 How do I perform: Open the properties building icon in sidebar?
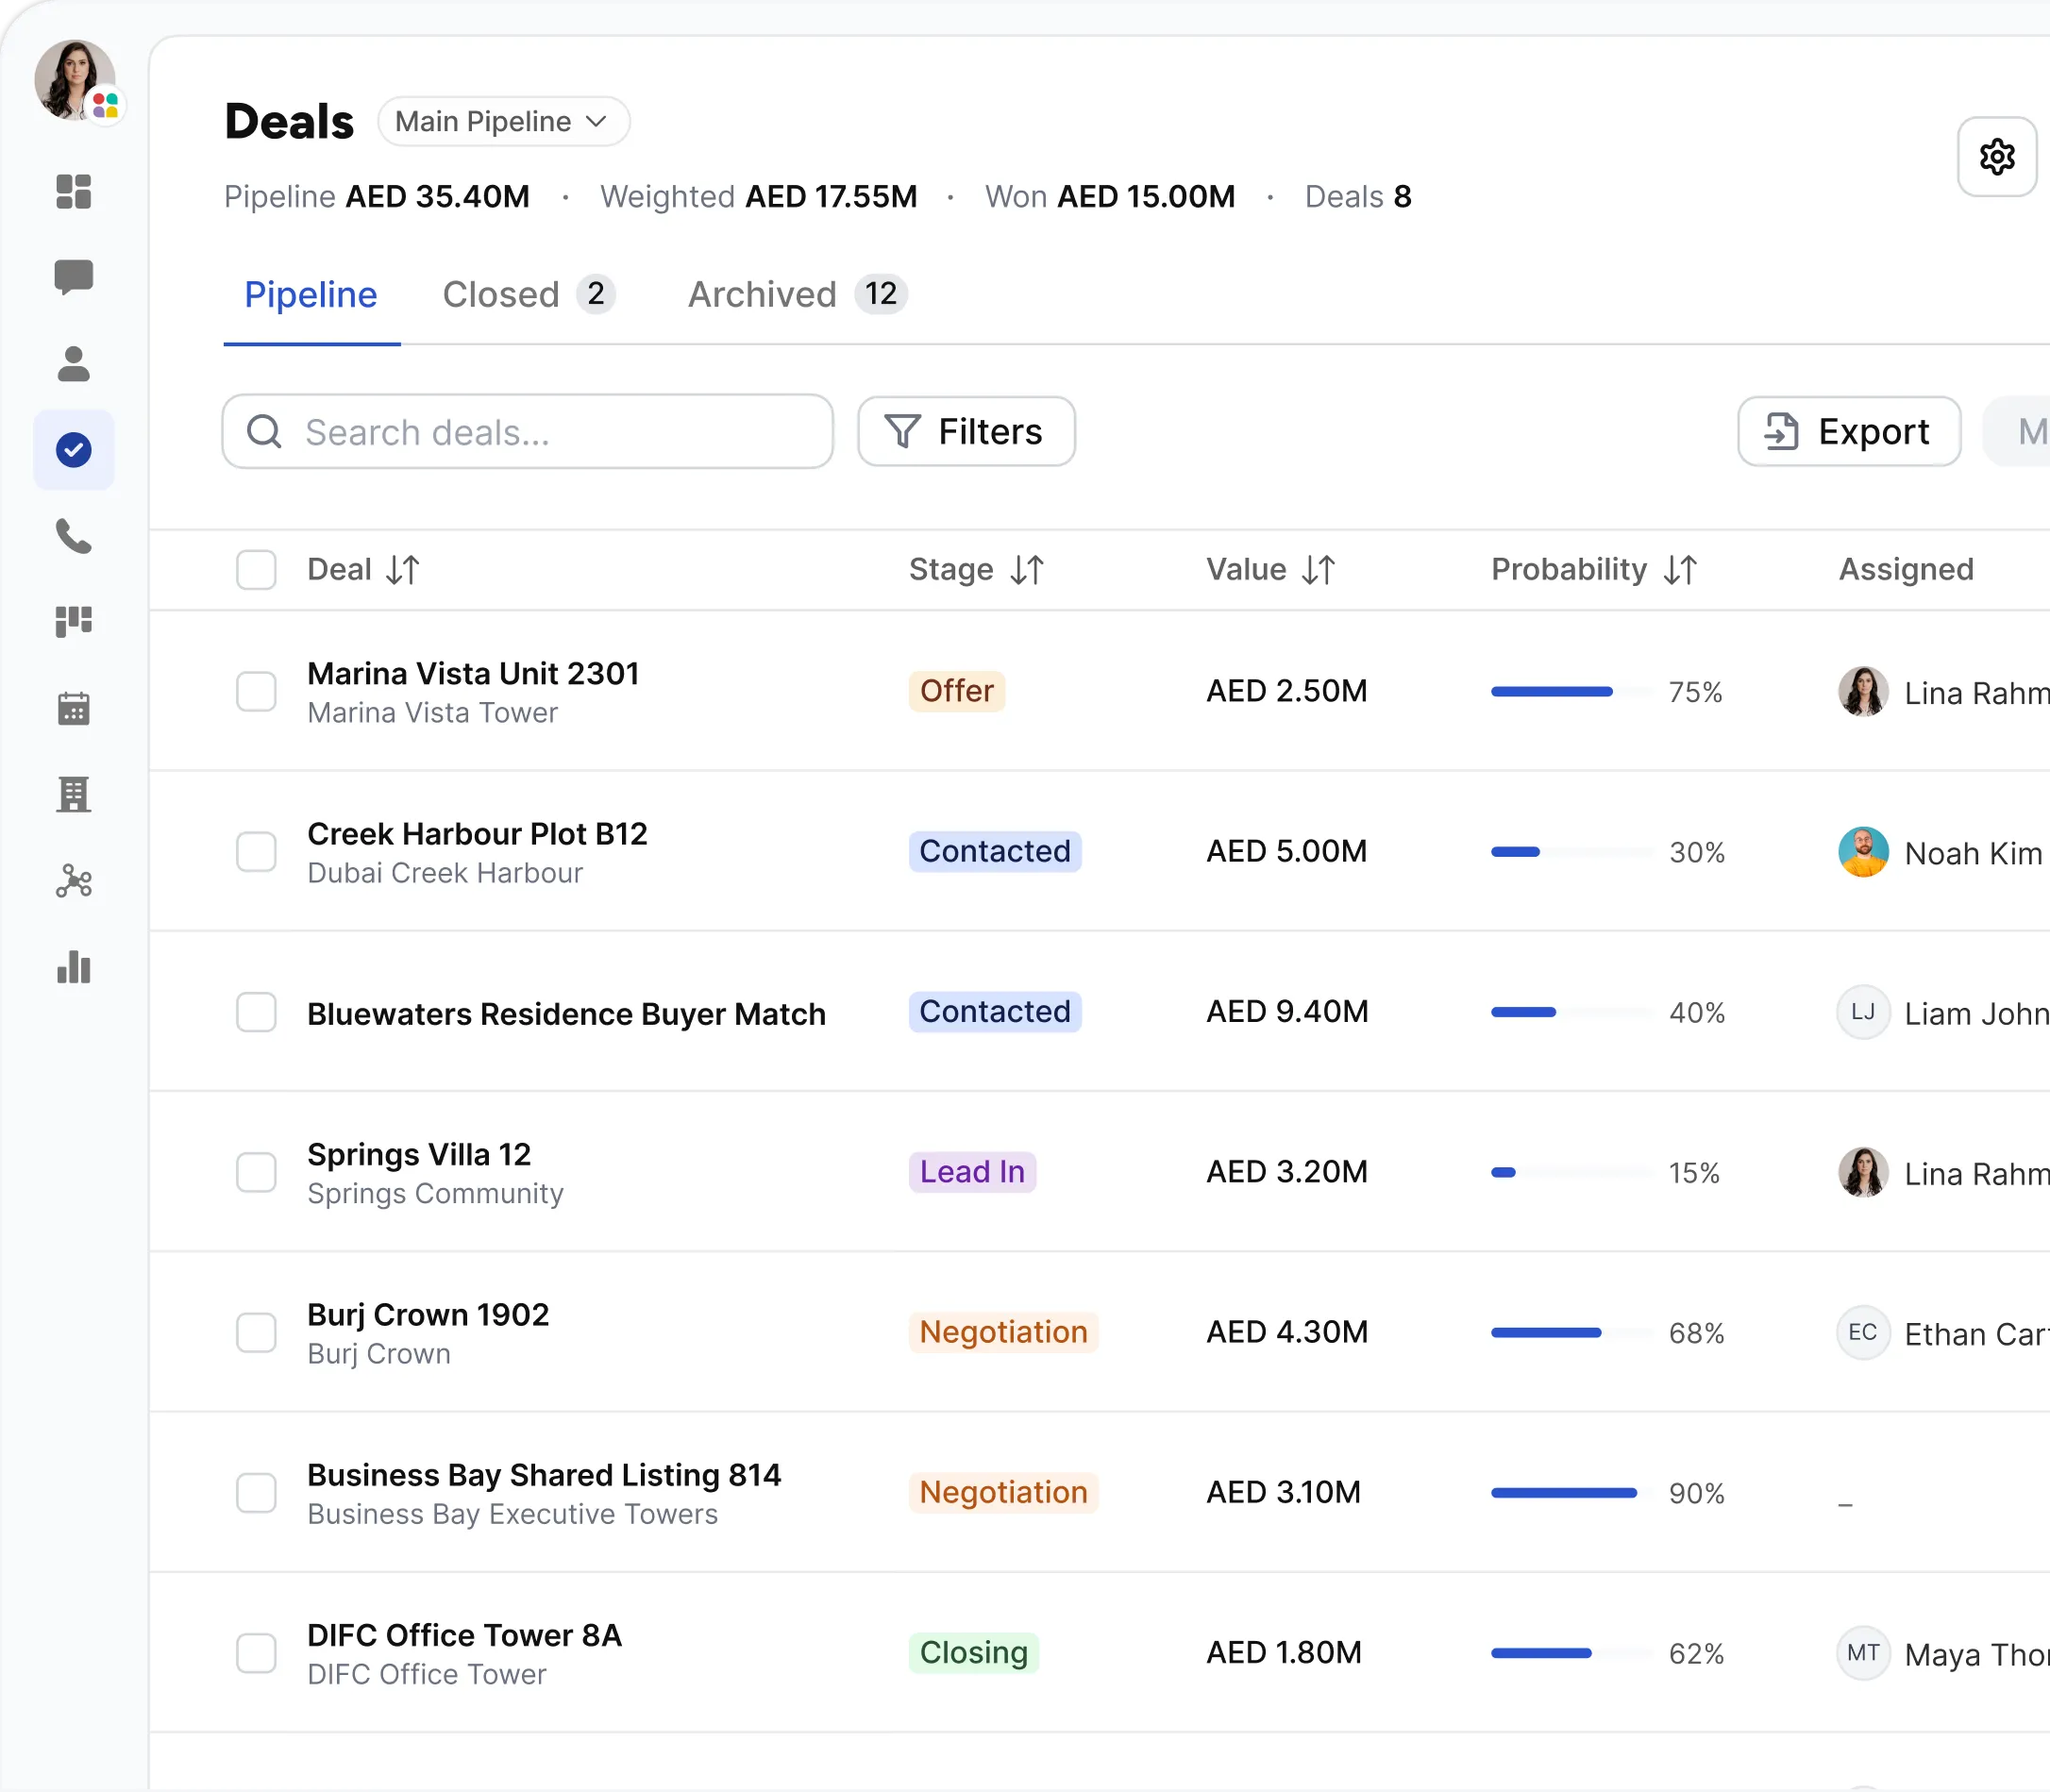point(74,795)
